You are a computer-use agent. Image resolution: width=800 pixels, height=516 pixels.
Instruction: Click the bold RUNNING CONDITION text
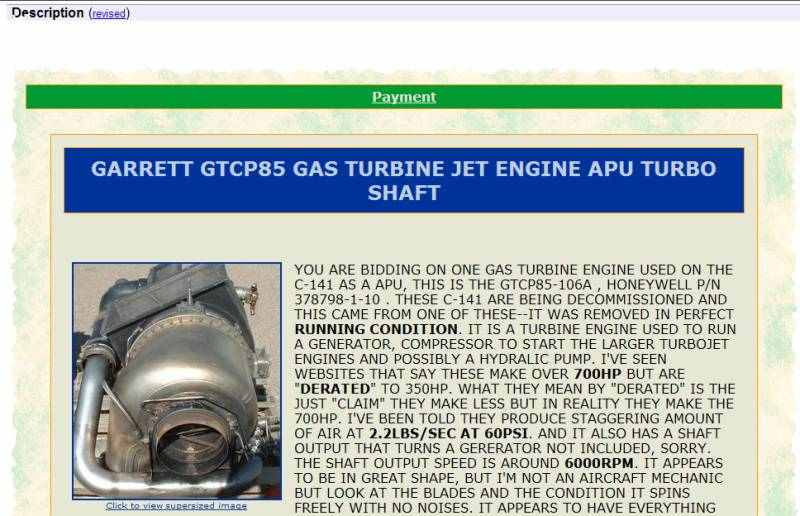click(x=376, y=329)
